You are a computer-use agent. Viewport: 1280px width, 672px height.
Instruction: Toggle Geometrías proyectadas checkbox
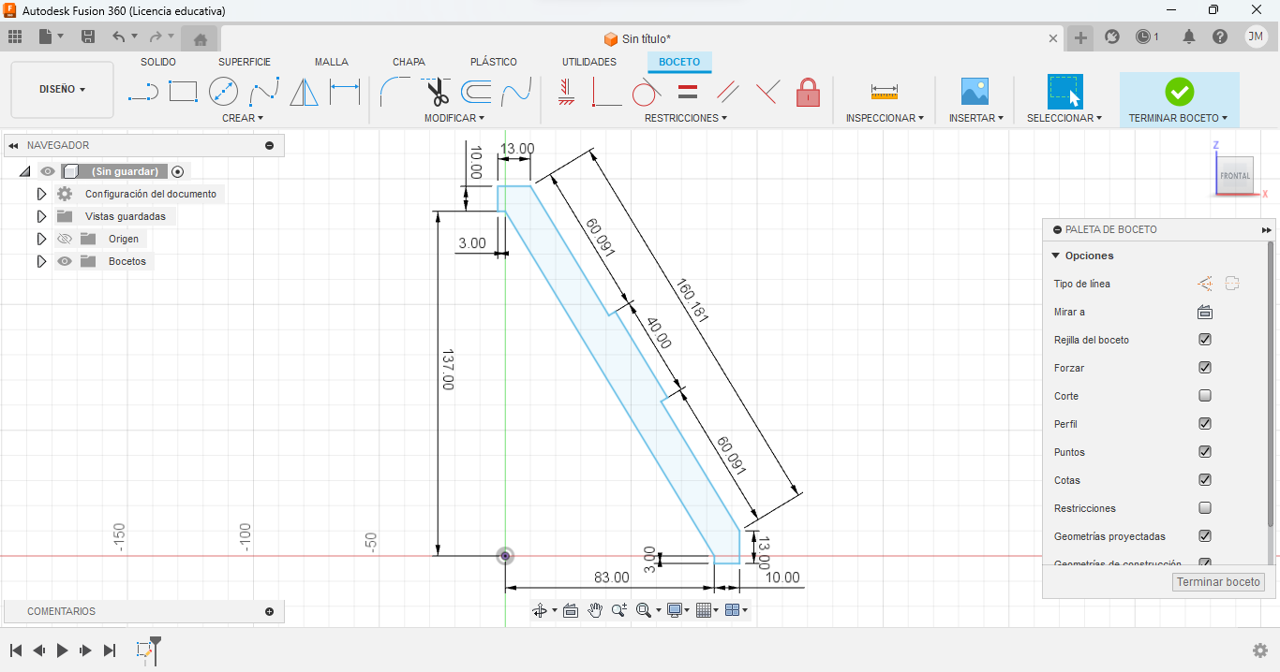[1205, 536]
